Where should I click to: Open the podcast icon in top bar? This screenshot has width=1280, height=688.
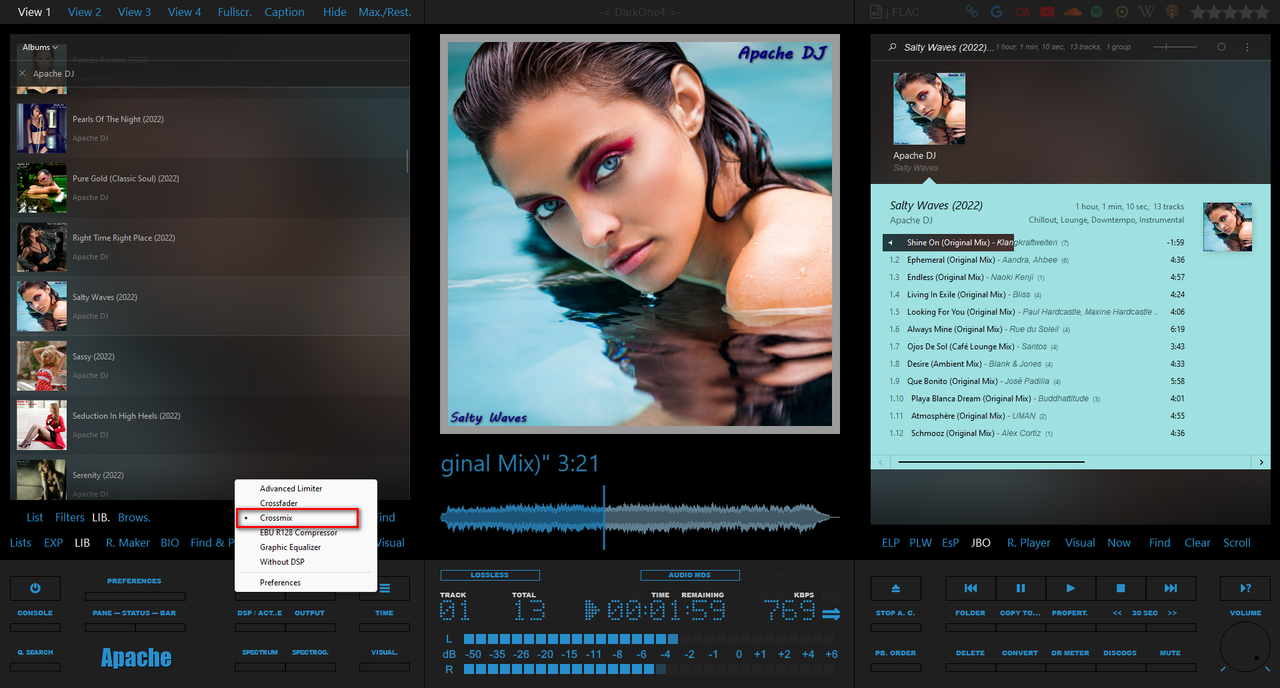tap(1172, 12)
